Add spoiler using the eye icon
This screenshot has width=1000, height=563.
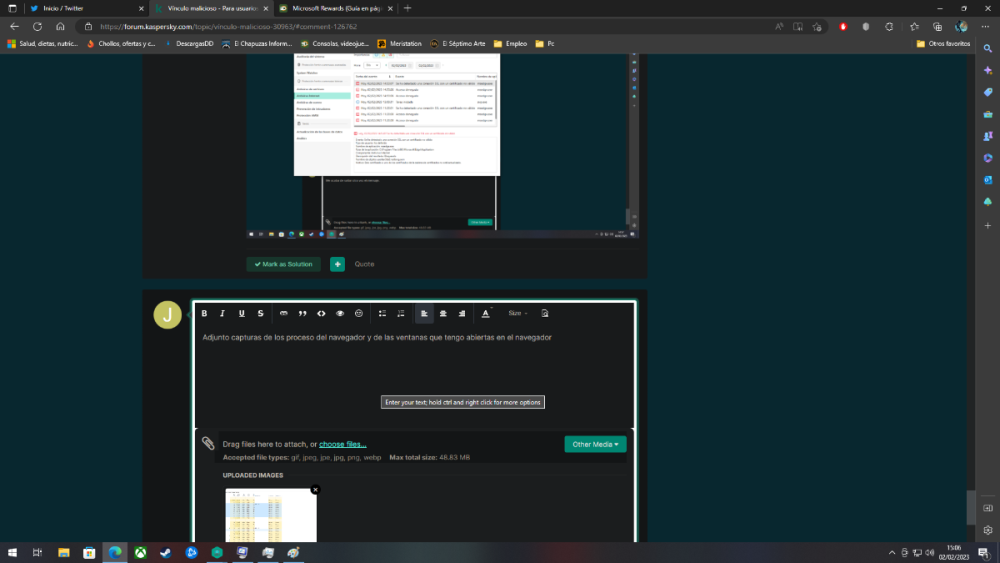coord(340,313)
